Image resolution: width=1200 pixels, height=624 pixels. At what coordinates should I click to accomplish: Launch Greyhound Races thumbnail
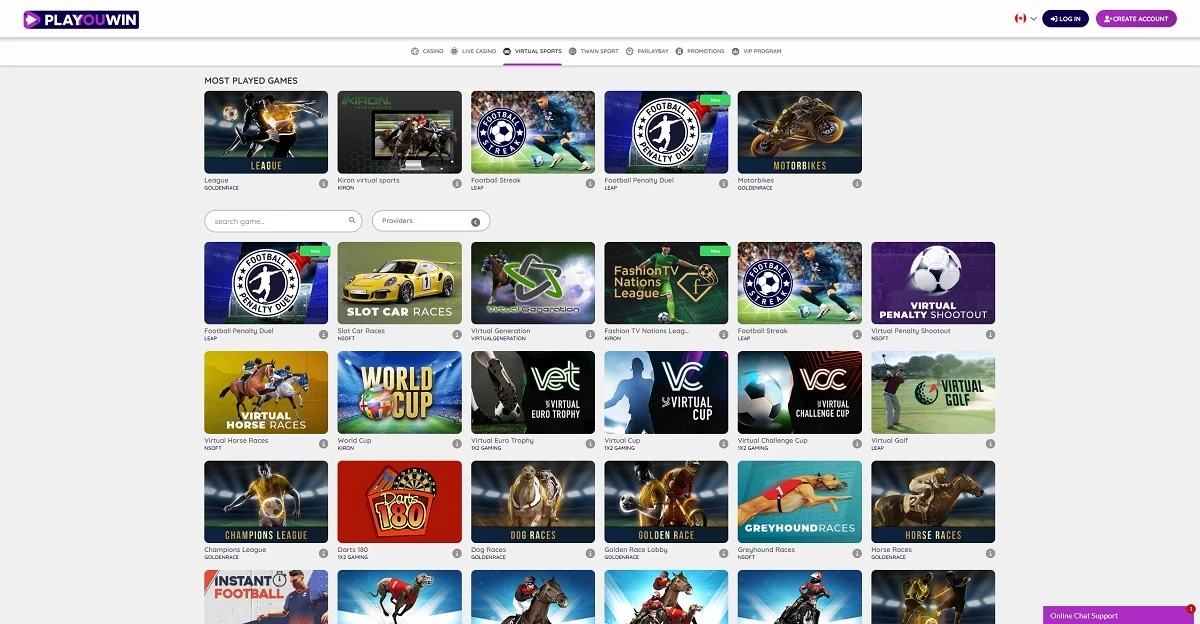click(800, 502)
